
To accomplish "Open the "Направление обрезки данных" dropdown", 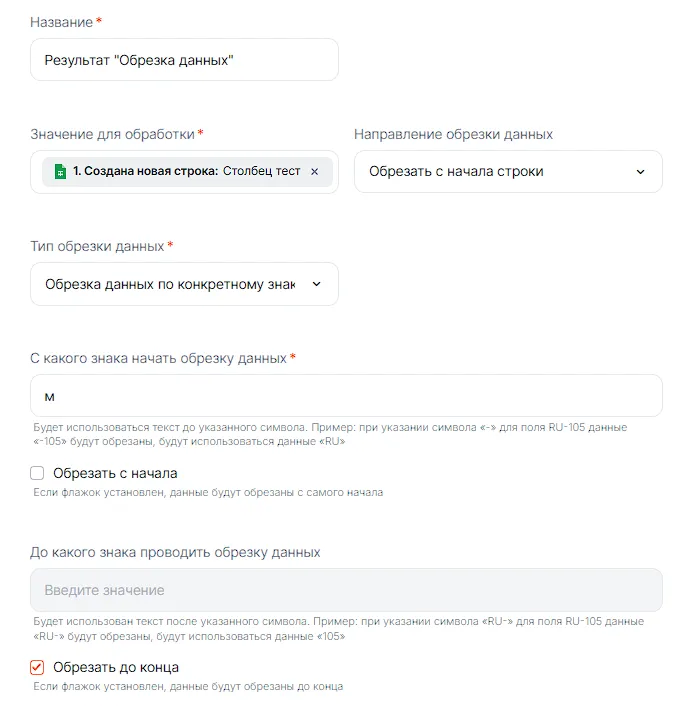I will (507, 172).
